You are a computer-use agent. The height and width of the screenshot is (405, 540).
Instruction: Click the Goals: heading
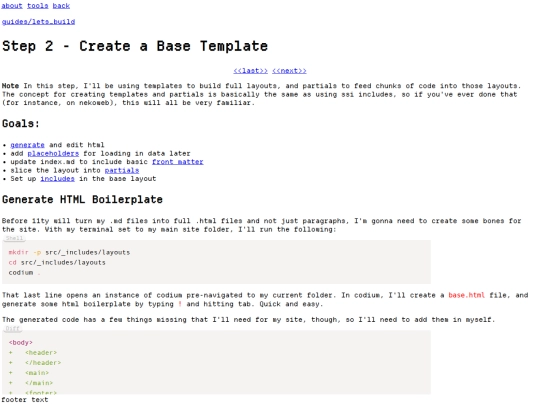click(21, 124)
